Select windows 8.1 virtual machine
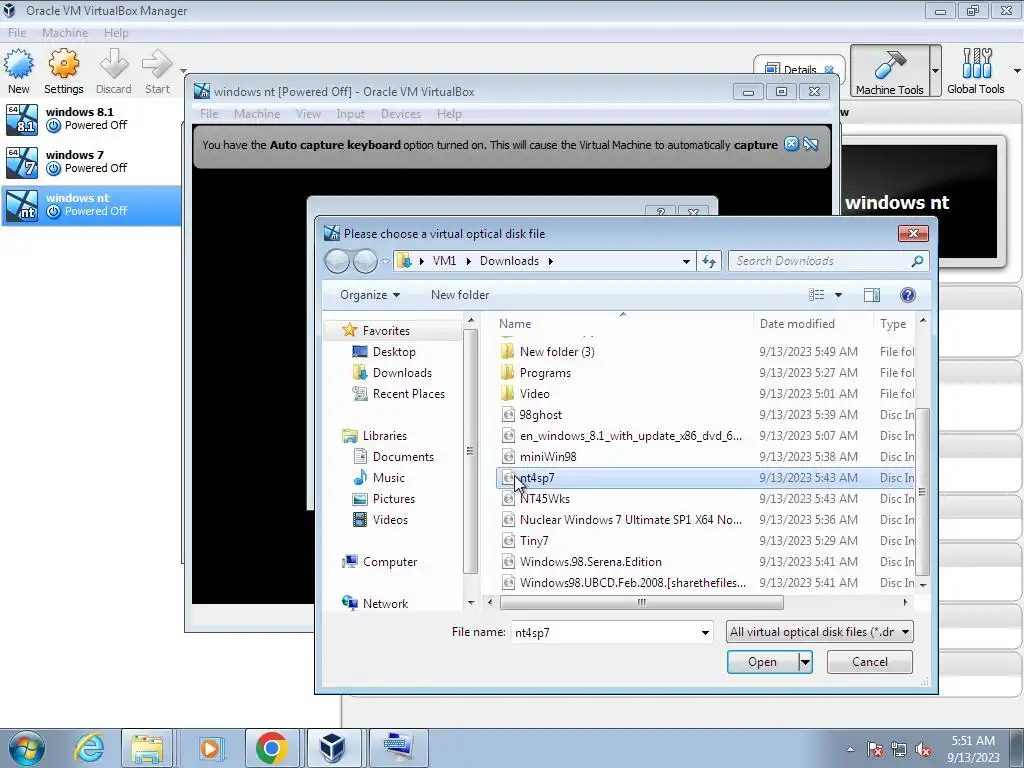This screenshot has width=1024, height=768. click(x=90, y=119)
